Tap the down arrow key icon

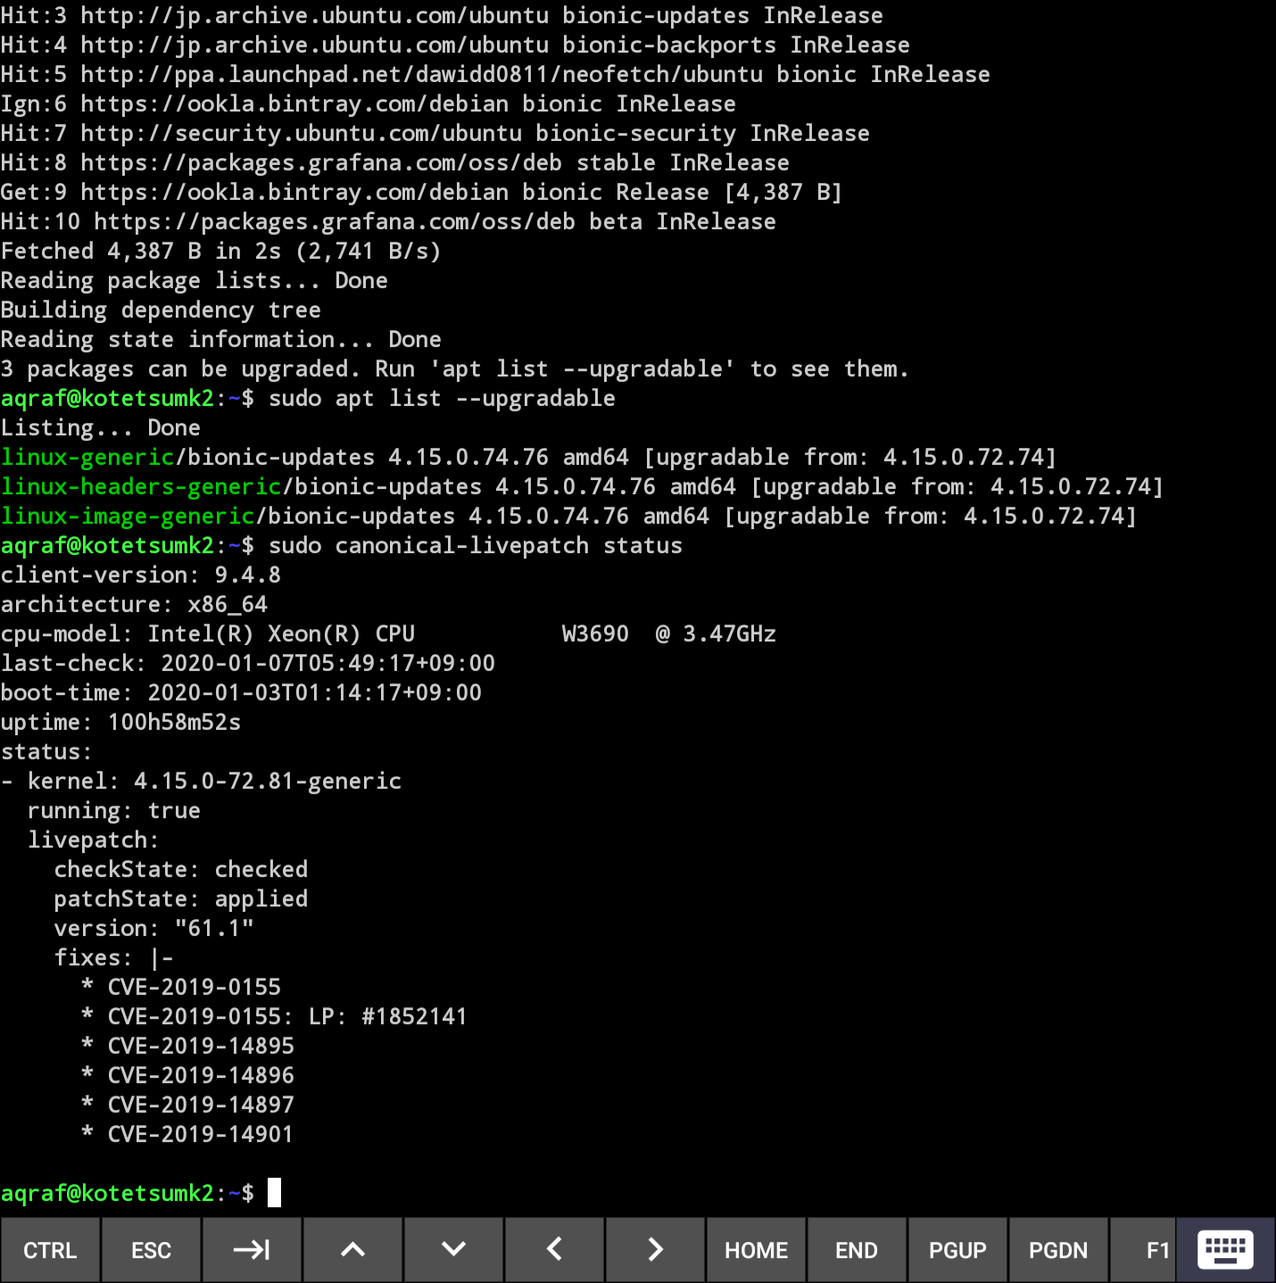coord(454,1250)
